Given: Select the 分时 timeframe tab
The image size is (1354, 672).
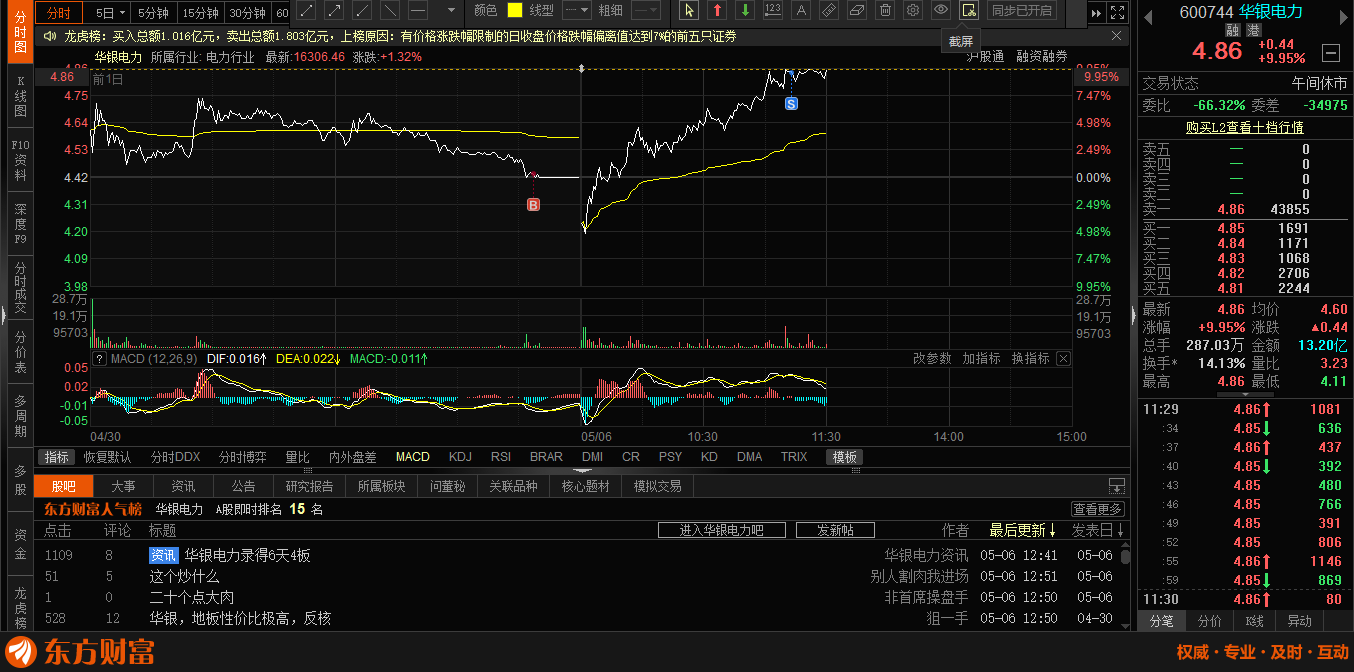Looking at the screenshot, I should [58, 12].
